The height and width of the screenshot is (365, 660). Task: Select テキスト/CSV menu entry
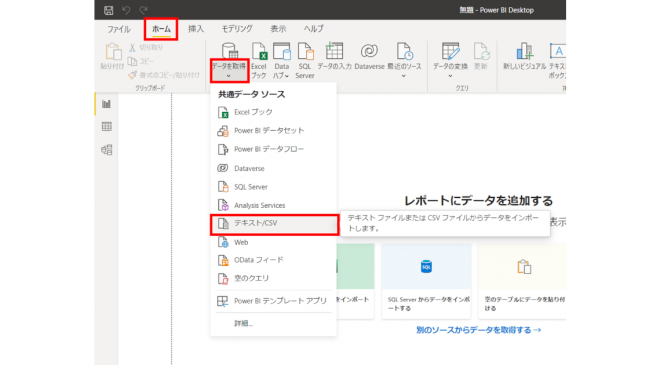(274, 224)
